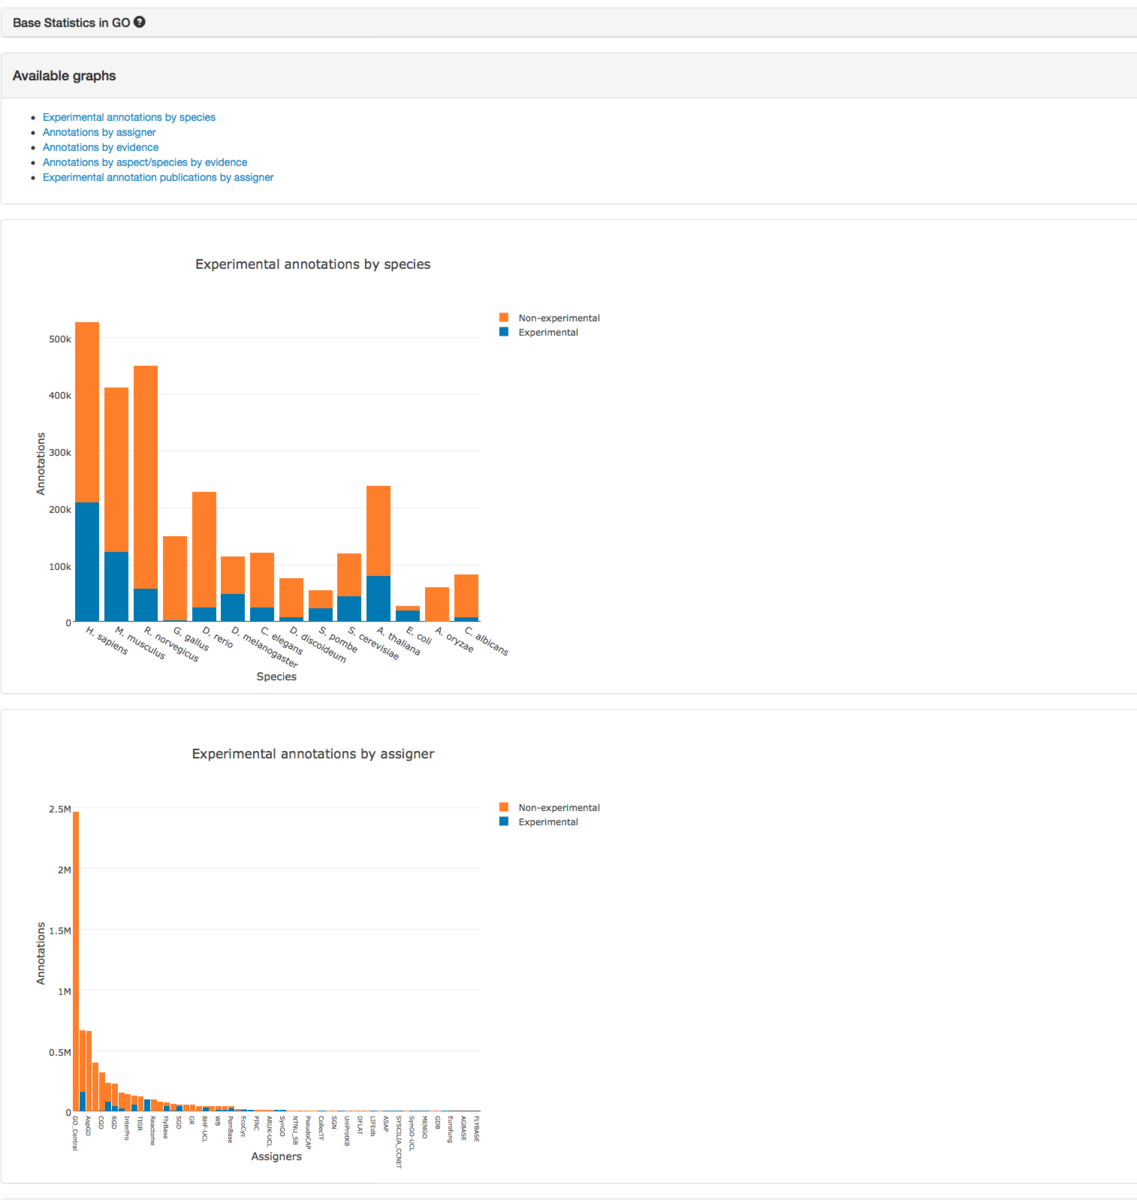This screenshot has height=1200, width=1137.
Task: Click the Experimental annotations by assigner title
Action: click(313, 754)
